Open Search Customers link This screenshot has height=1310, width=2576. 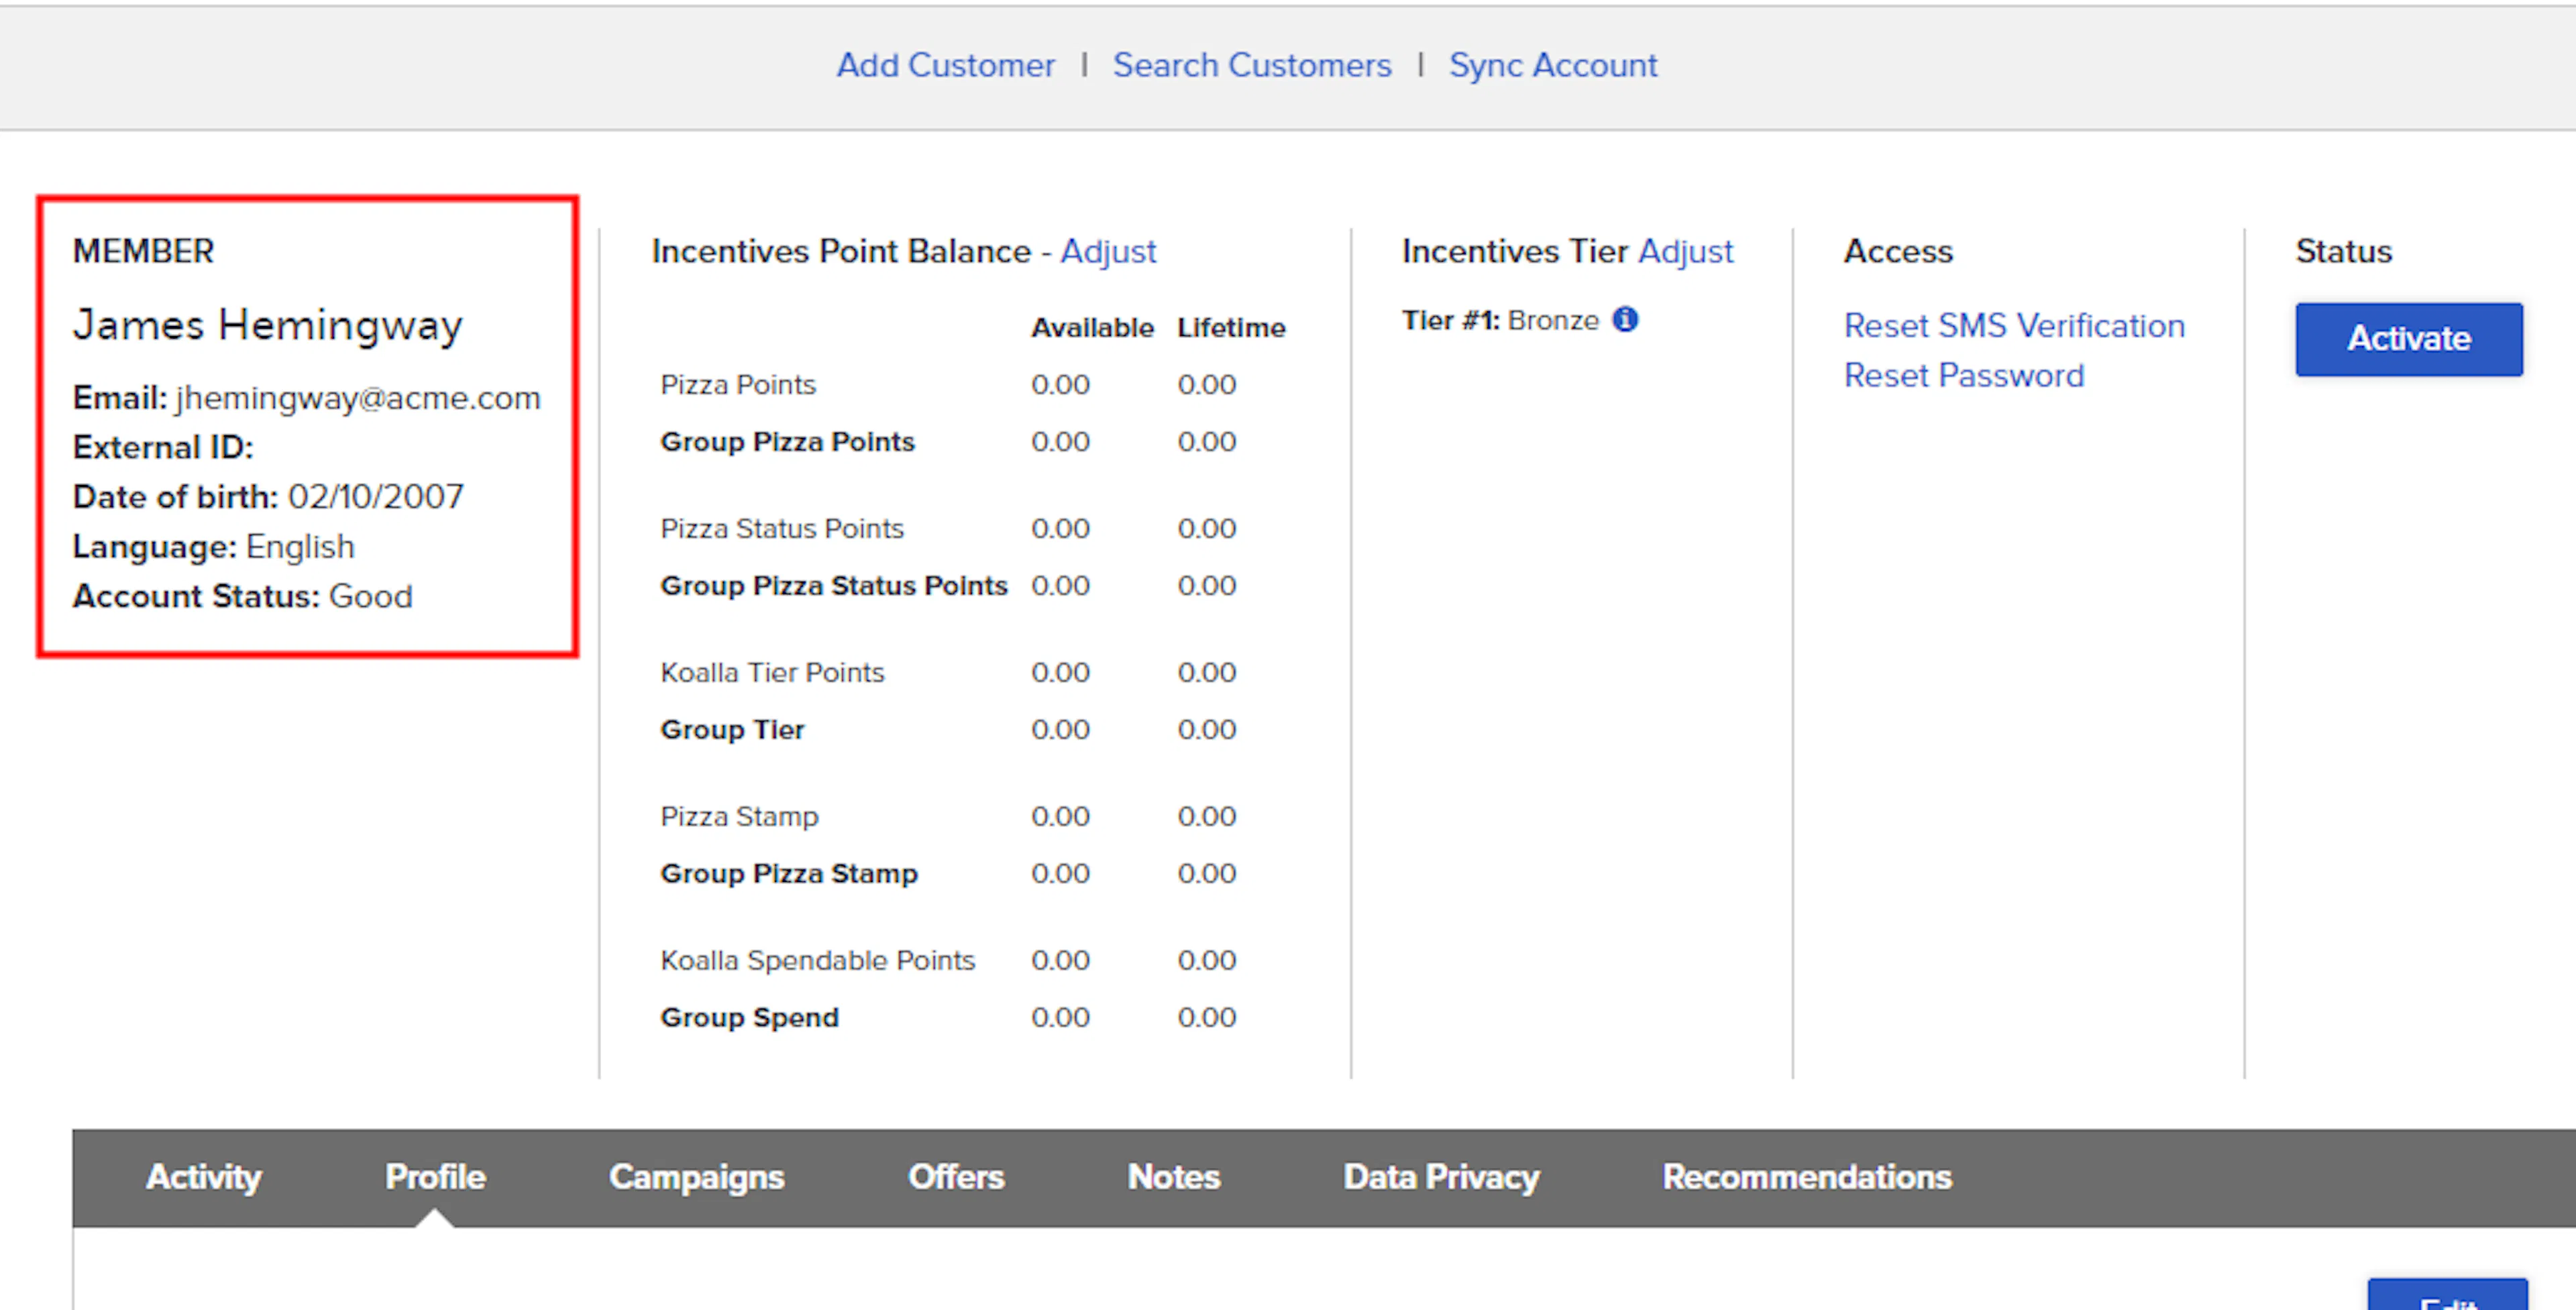(x=1252, y=65)
